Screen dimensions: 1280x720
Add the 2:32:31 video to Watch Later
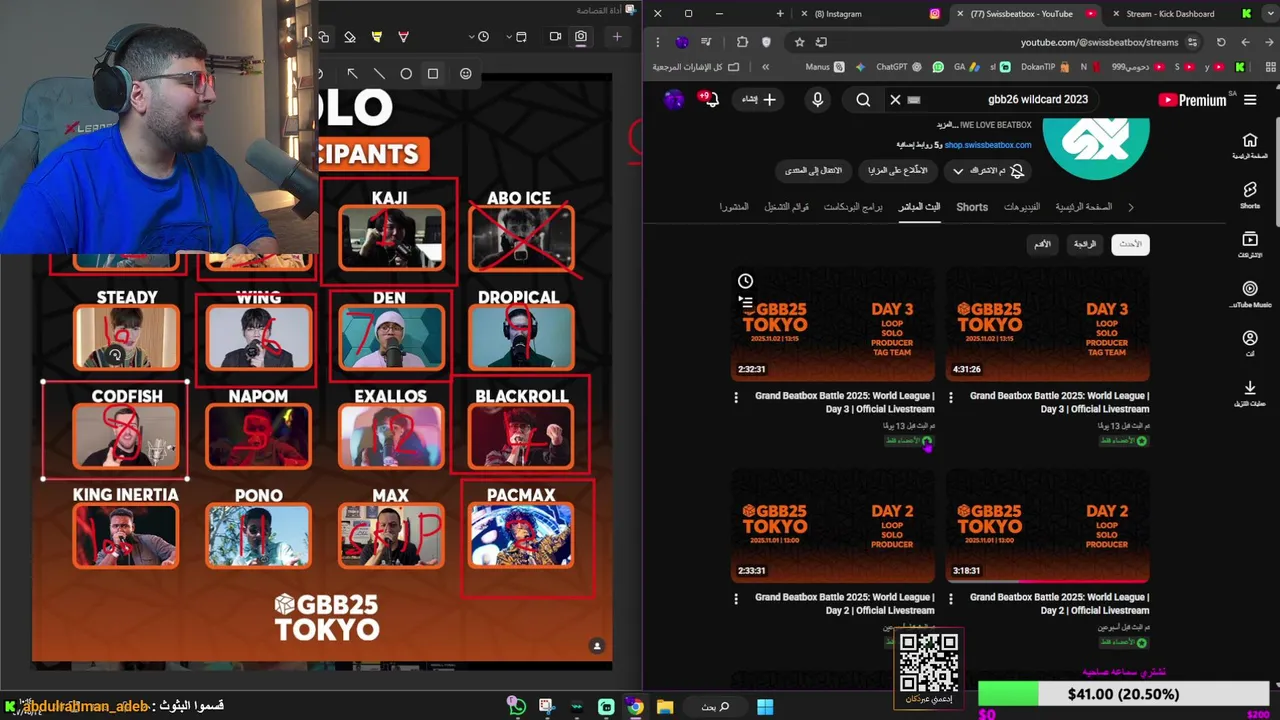[745, 281]
